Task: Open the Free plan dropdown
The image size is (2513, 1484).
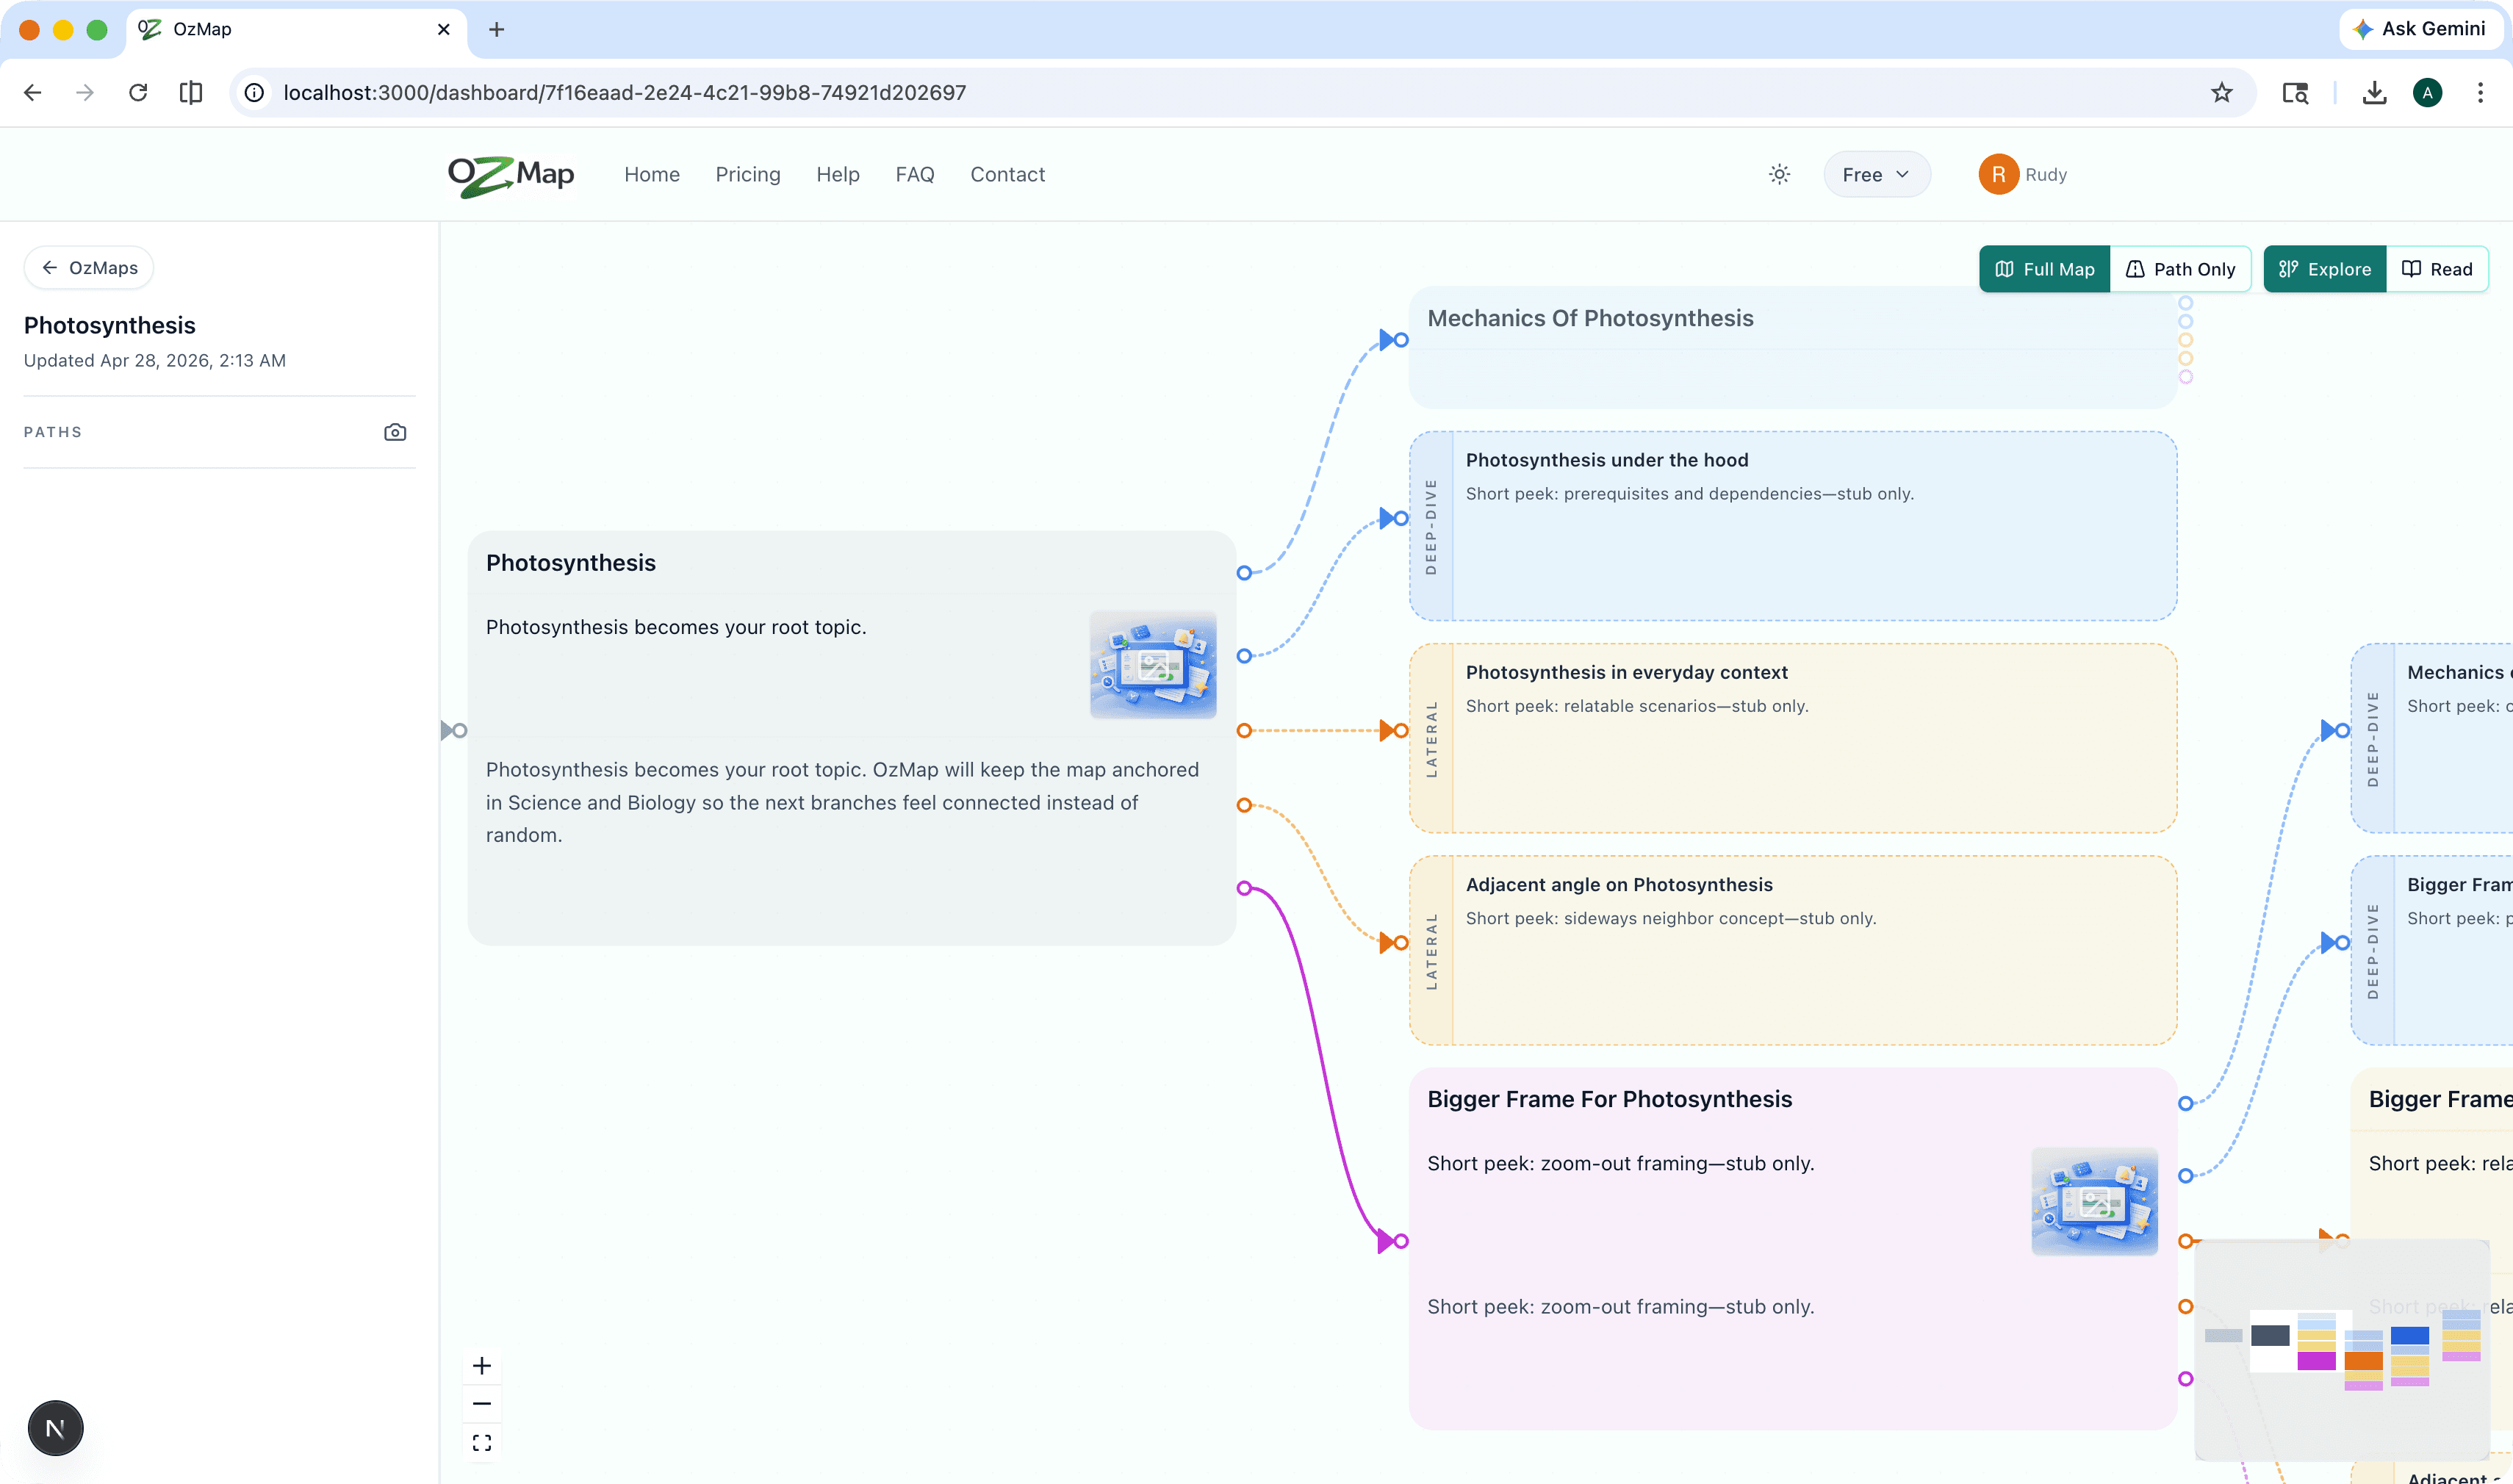Action: click(1876, 174)
